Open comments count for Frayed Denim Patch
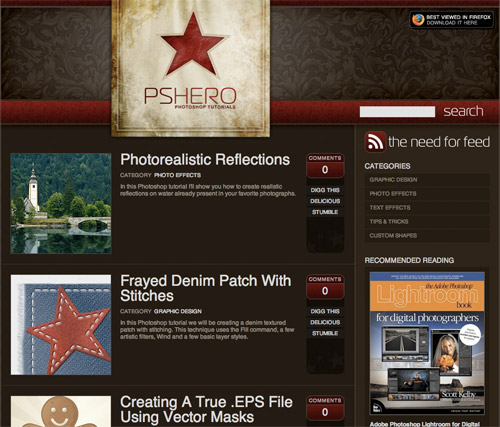Screen dimensions: 500x427 (325, 287)
